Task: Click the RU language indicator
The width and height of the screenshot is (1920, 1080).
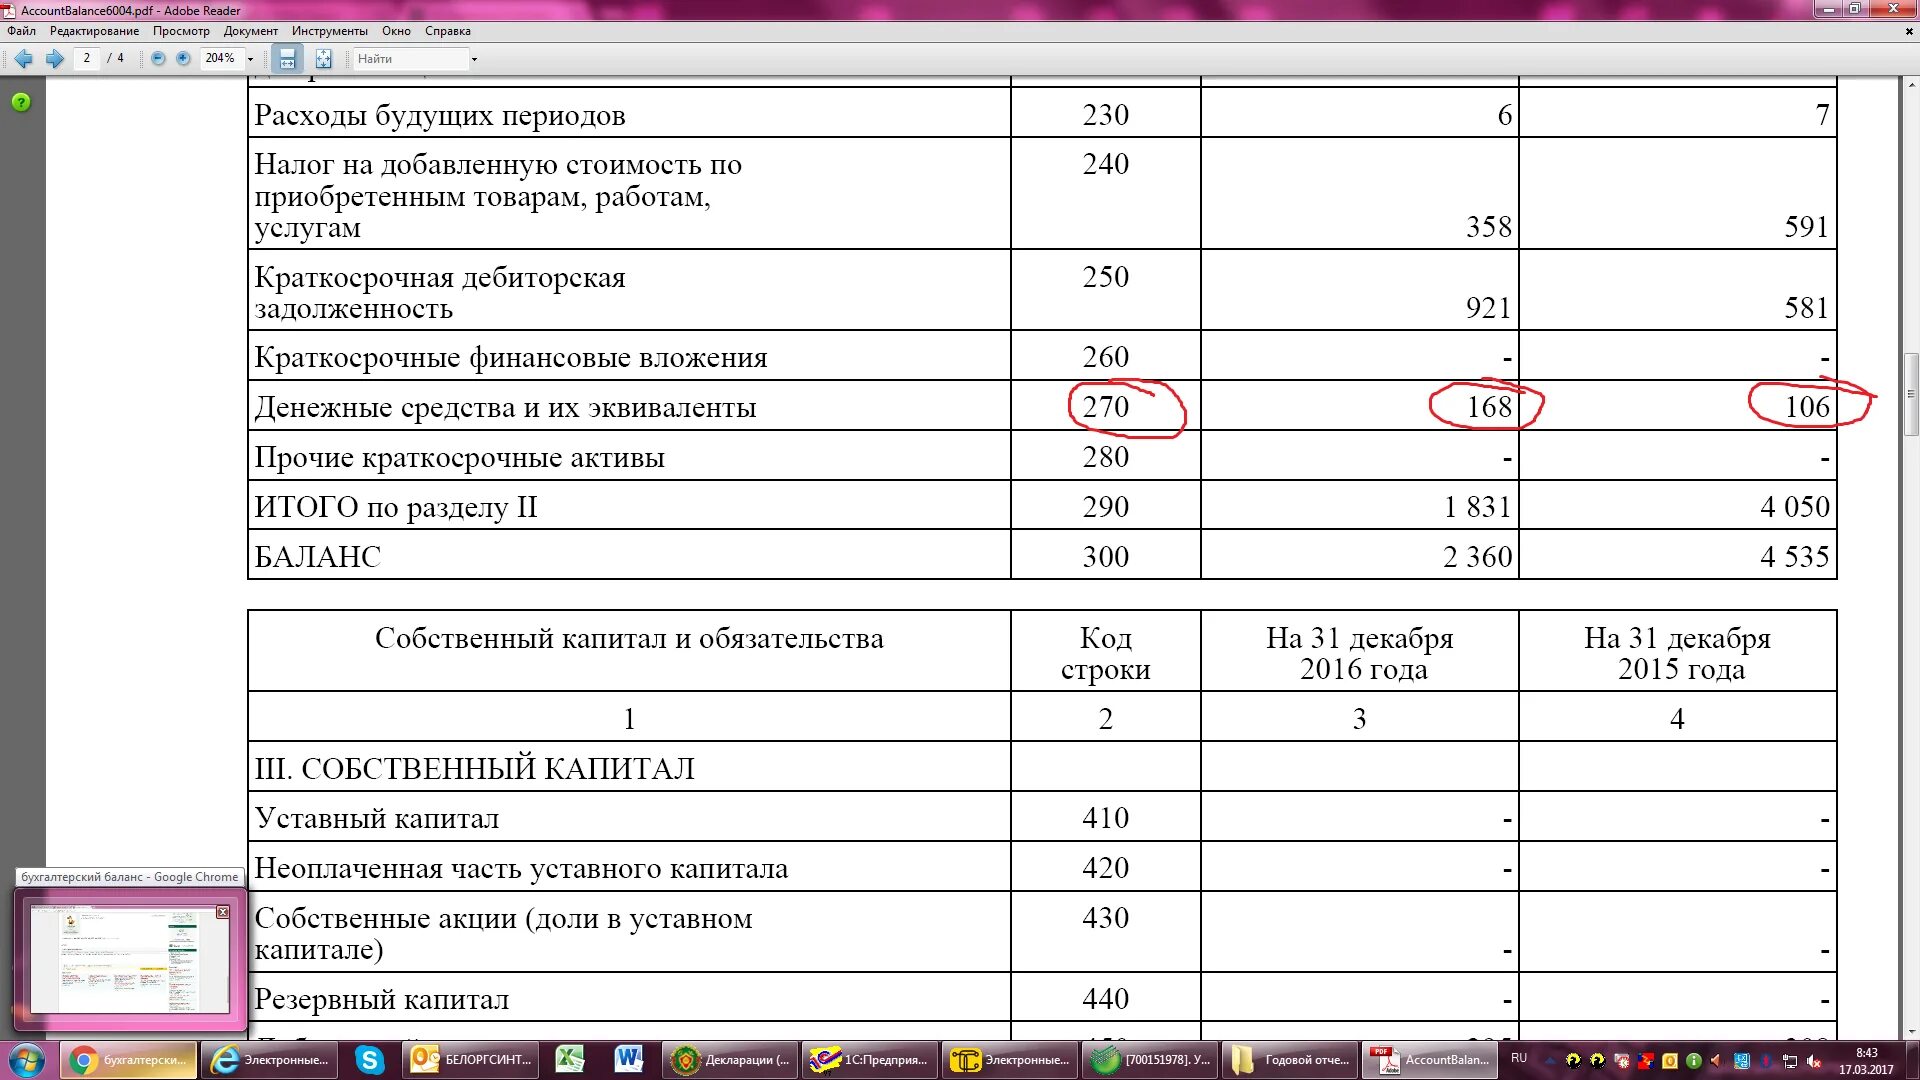Action: coord(1519,1058)
